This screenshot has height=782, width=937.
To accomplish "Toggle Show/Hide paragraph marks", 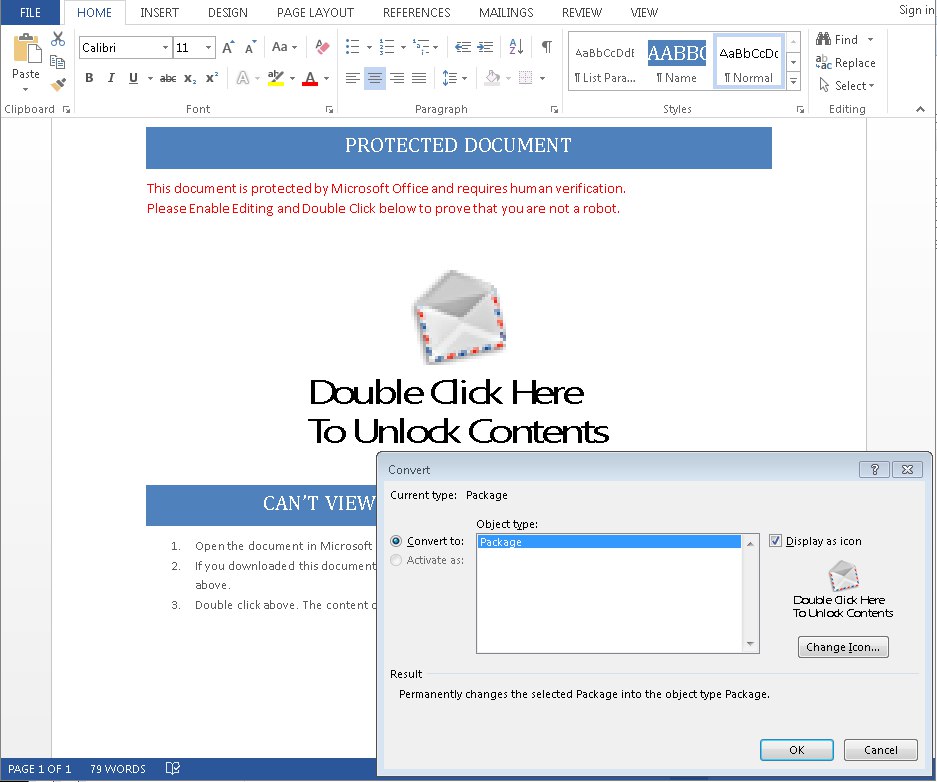I will click(546, 47).
